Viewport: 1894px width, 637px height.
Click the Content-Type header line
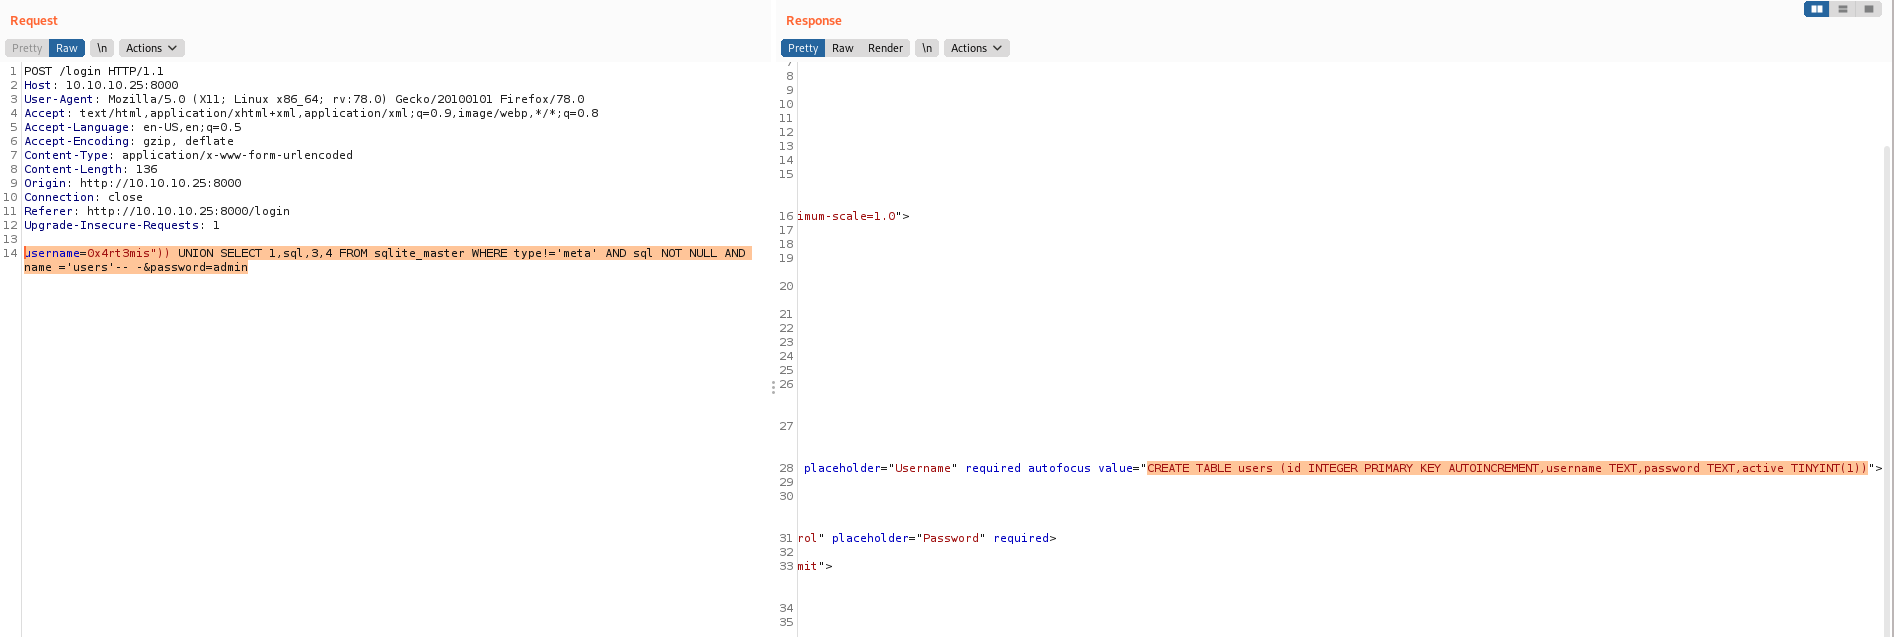188,155
